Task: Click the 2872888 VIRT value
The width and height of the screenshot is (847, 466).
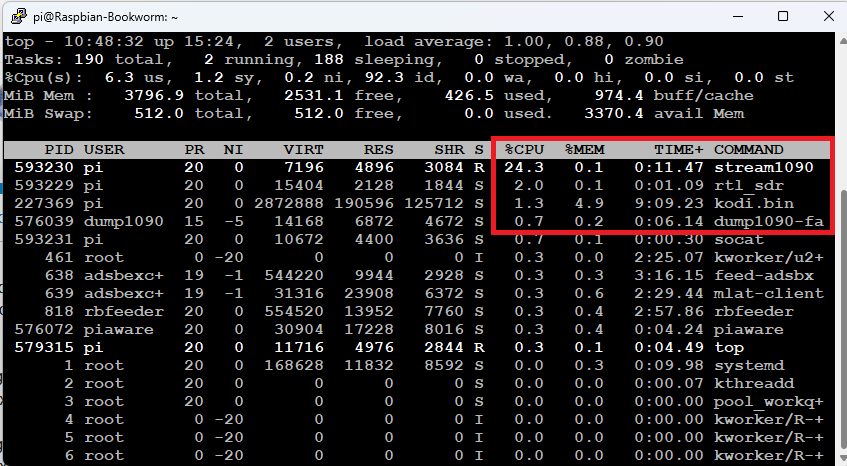Action: (x=289, y=204)
